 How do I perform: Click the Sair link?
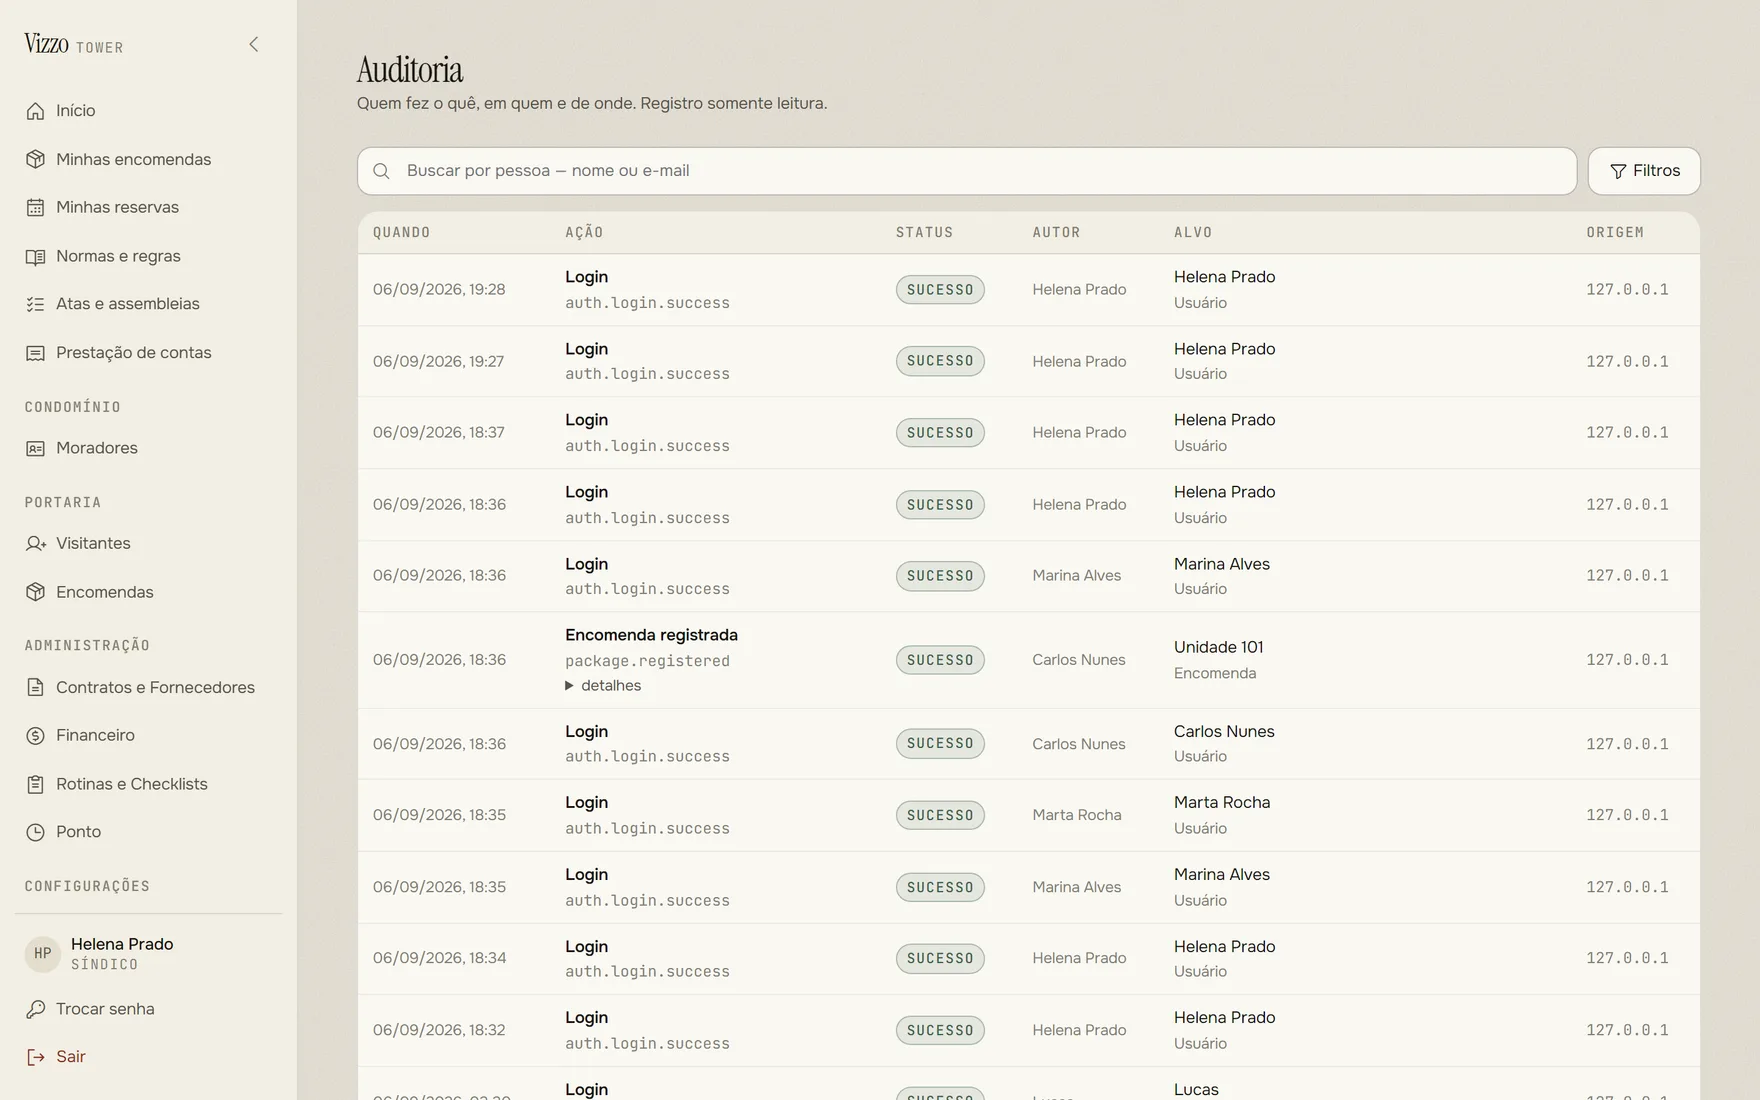click(x=70, y=1057)
